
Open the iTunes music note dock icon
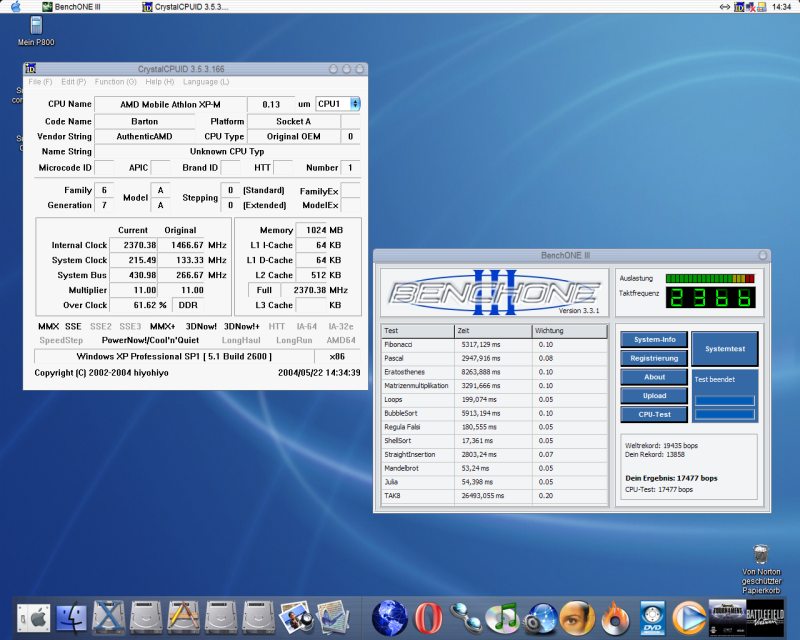(500, 618)
